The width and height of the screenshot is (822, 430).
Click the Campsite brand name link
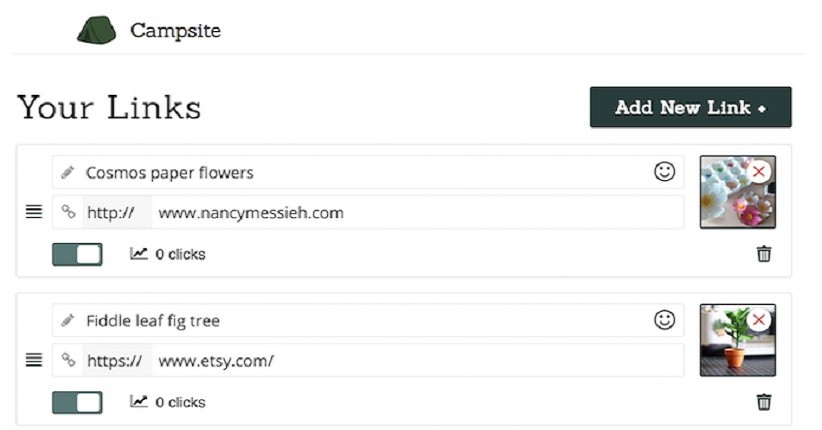[175, 31]
